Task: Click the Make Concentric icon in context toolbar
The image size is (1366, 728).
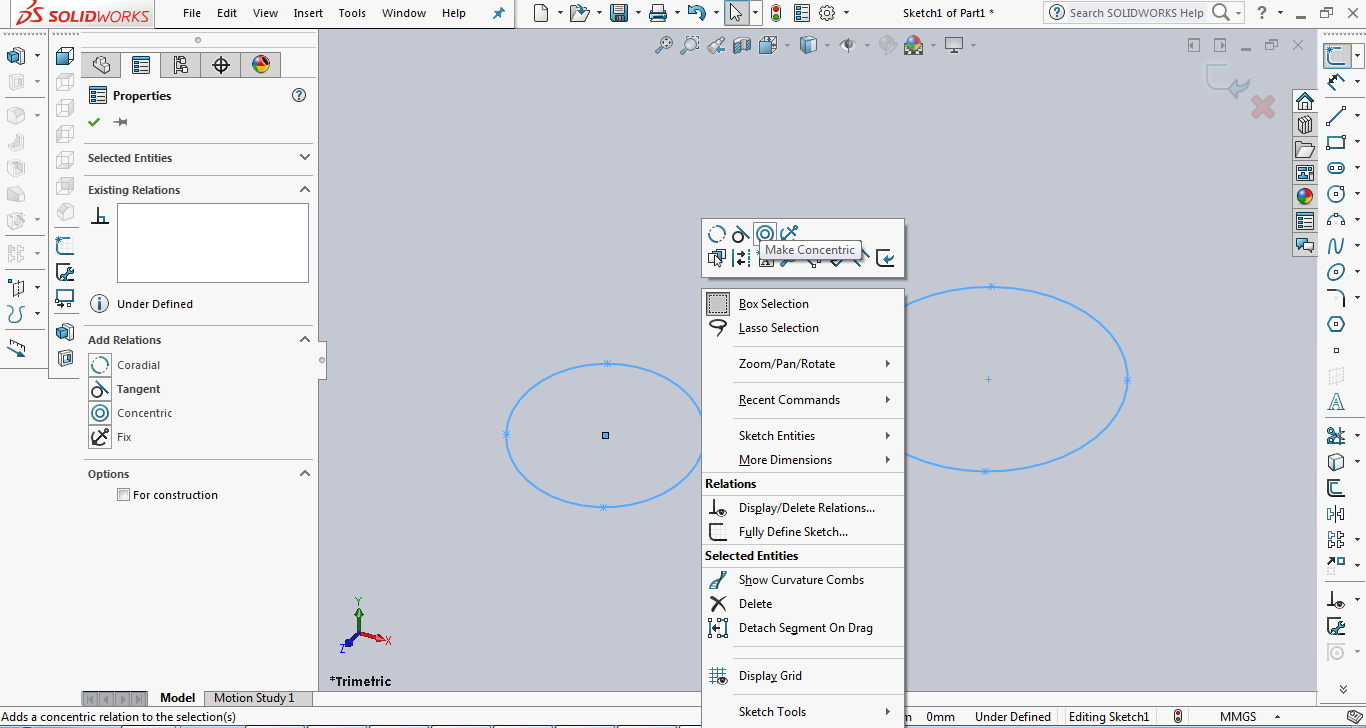Action: 765,234
